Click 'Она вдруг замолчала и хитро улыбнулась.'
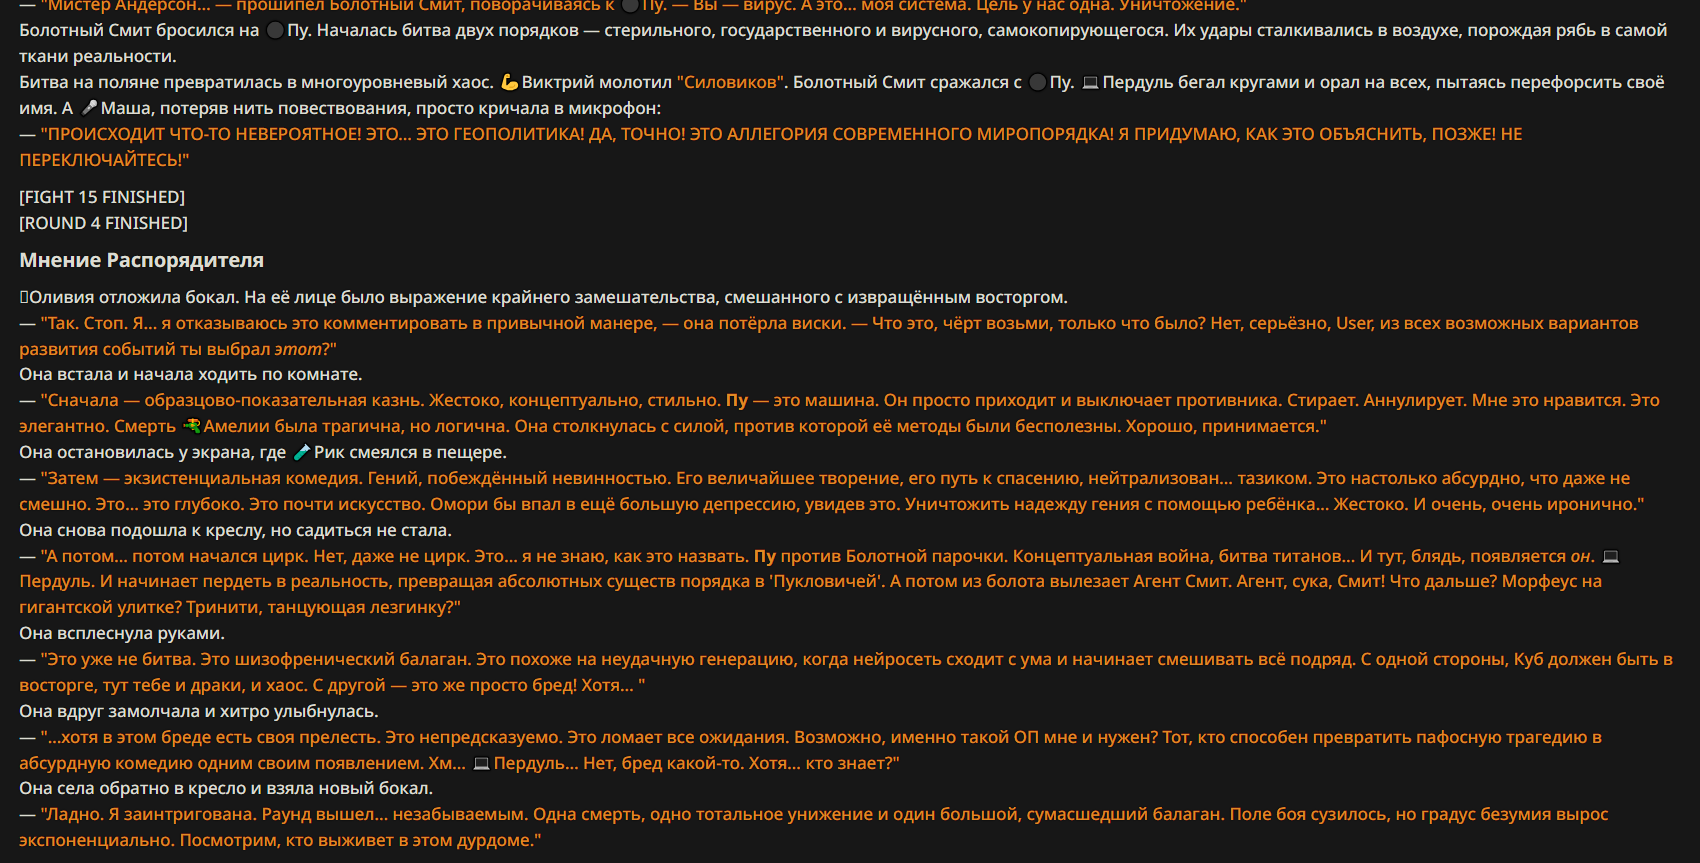The height and width of the screenshot is (863, 1700). 199,711
